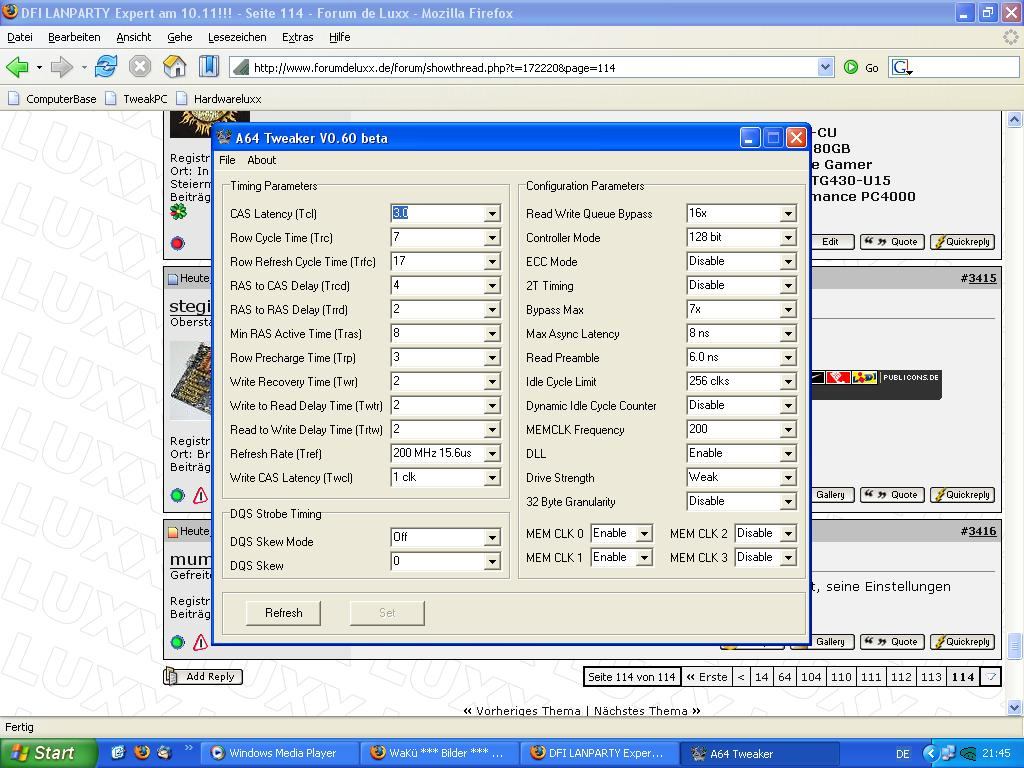Expand Controller Mode dropdown

[x=788, y=238]
